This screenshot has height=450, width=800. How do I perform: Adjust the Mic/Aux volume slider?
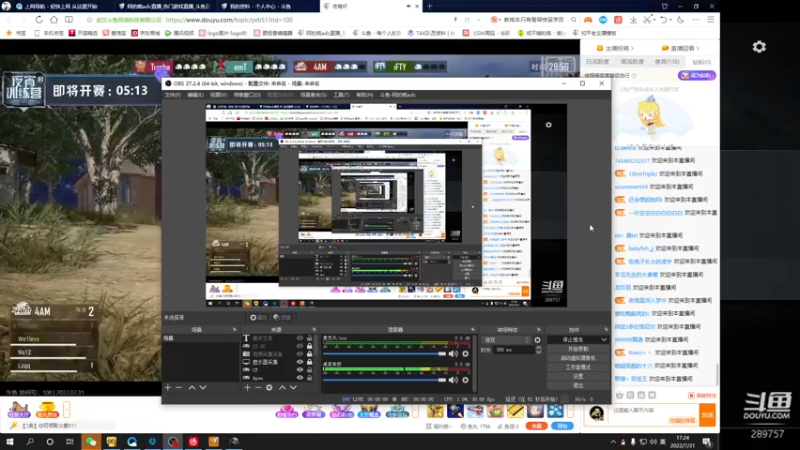pos(384,354)
